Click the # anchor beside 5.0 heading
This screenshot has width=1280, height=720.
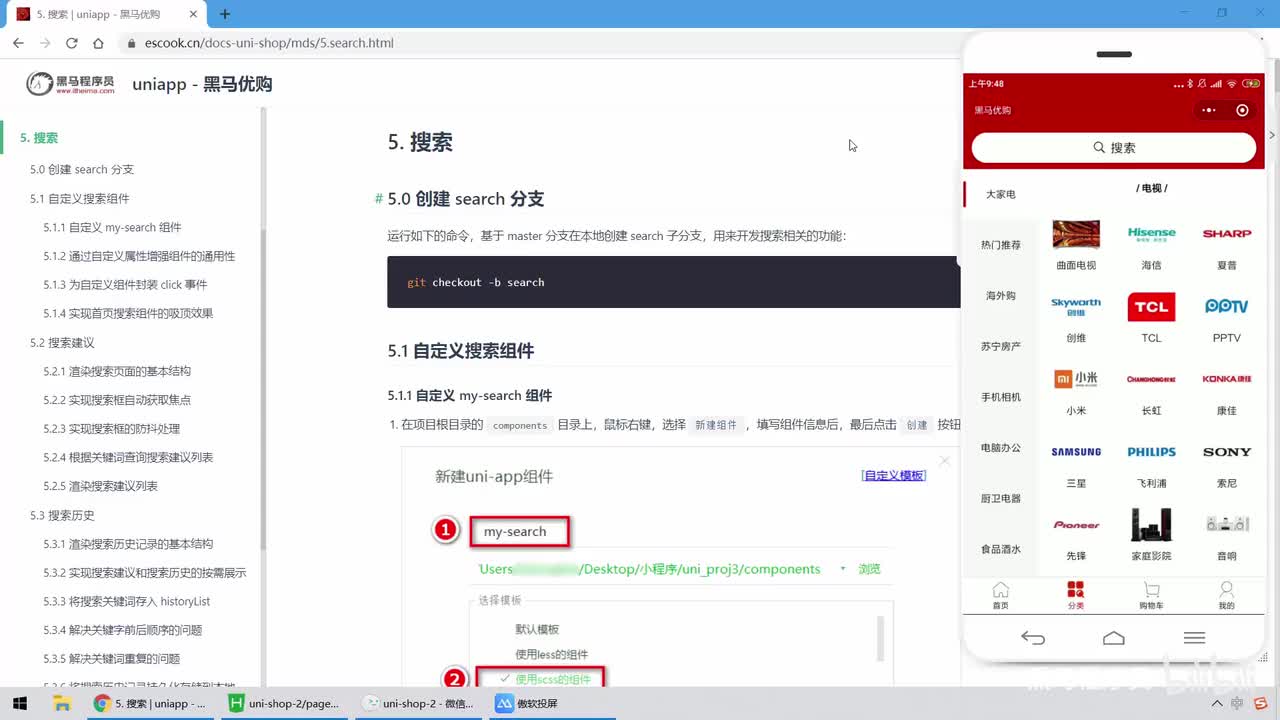379,199
